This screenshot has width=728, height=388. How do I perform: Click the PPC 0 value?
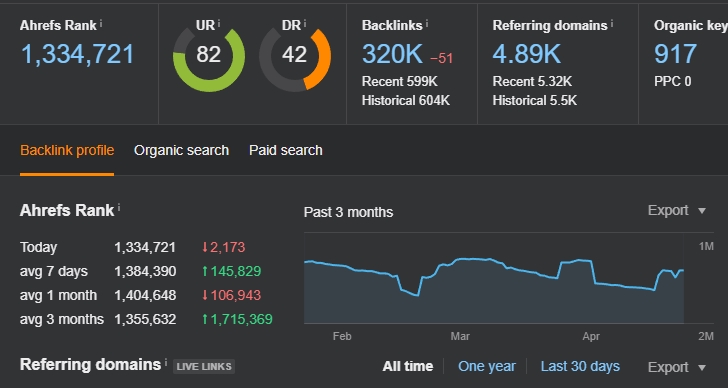click(672, 82)
